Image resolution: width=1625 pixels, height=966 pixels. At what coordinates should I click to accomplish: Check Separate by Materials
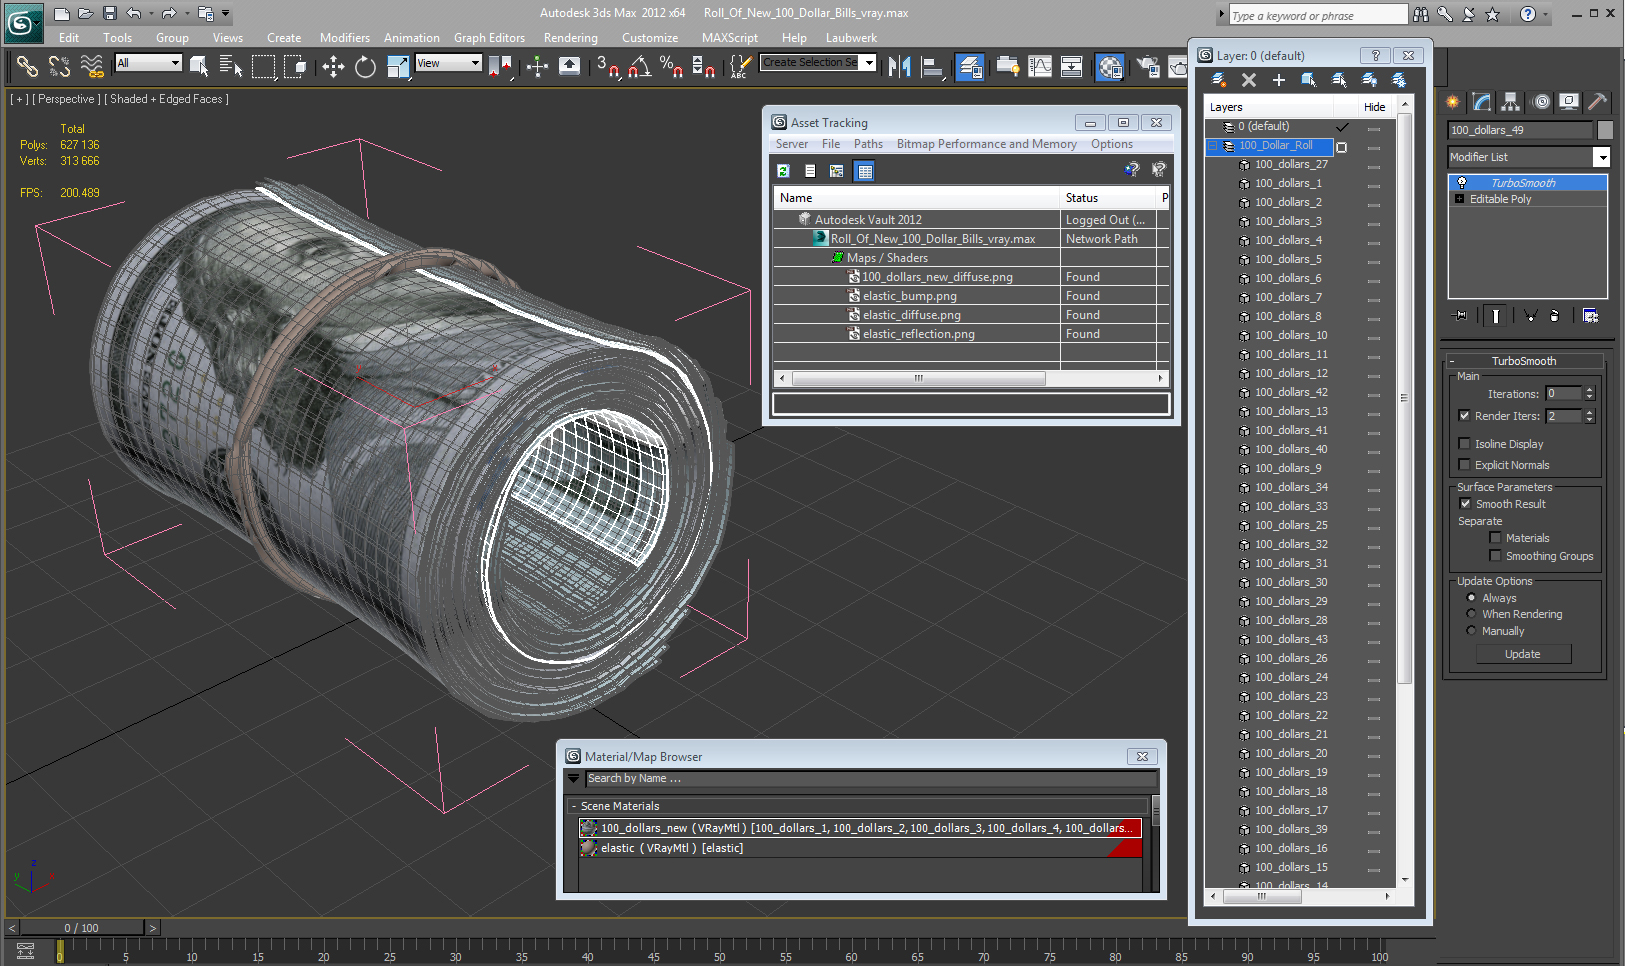(x=1495, y=538)
